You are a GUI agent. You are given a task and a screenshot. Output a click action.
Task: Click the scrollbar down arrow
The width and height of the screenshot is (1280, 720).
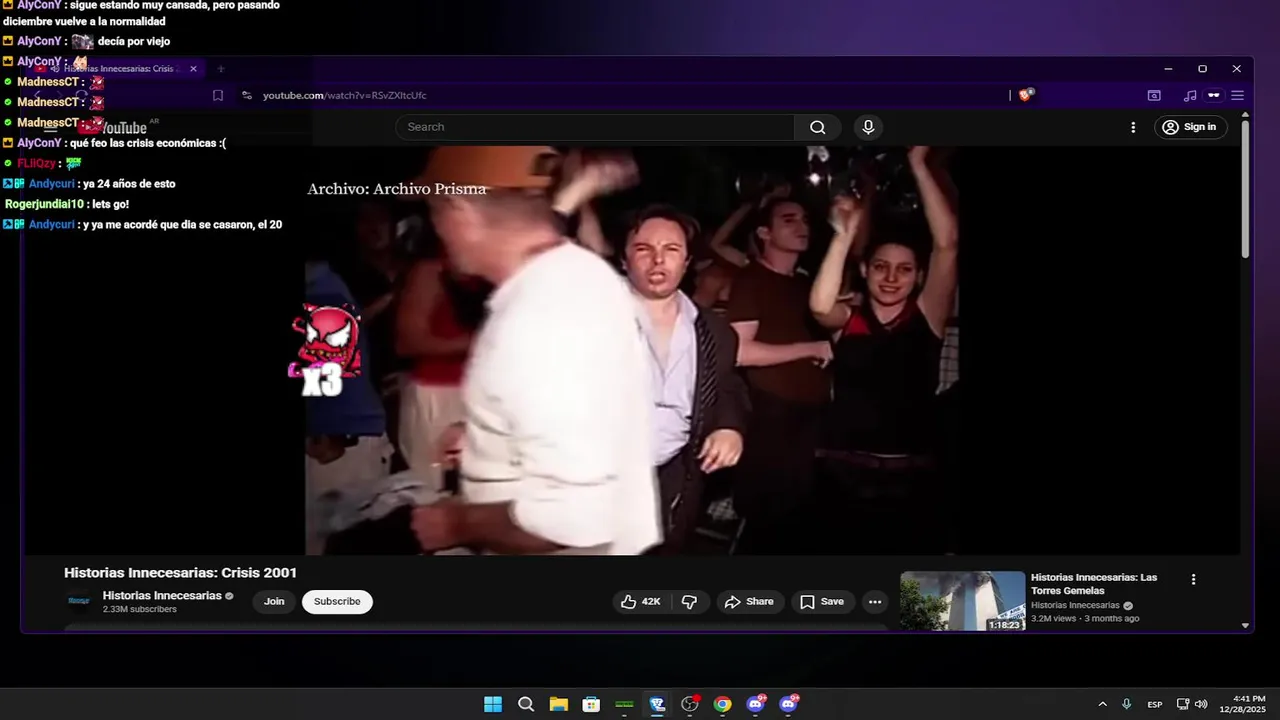coord(1245,625)
